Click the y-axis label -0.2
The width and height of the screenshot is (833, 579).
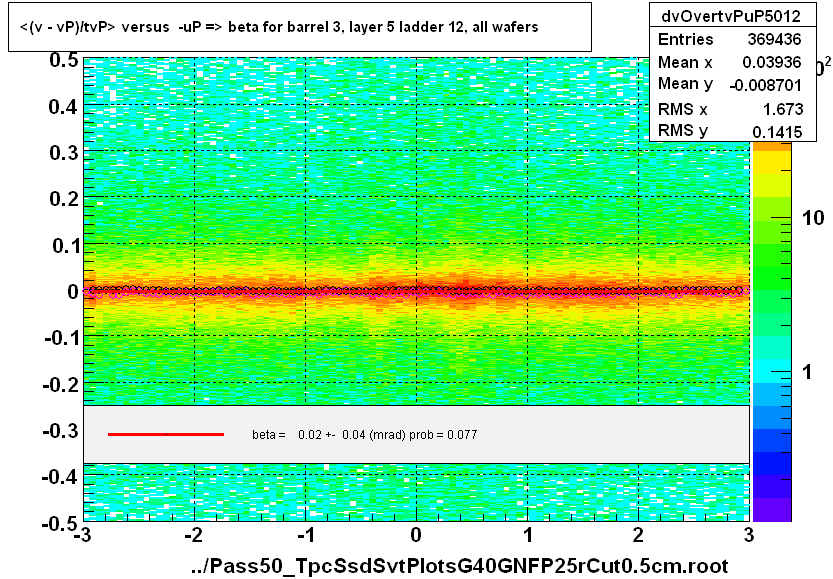[x=60, y=384]
